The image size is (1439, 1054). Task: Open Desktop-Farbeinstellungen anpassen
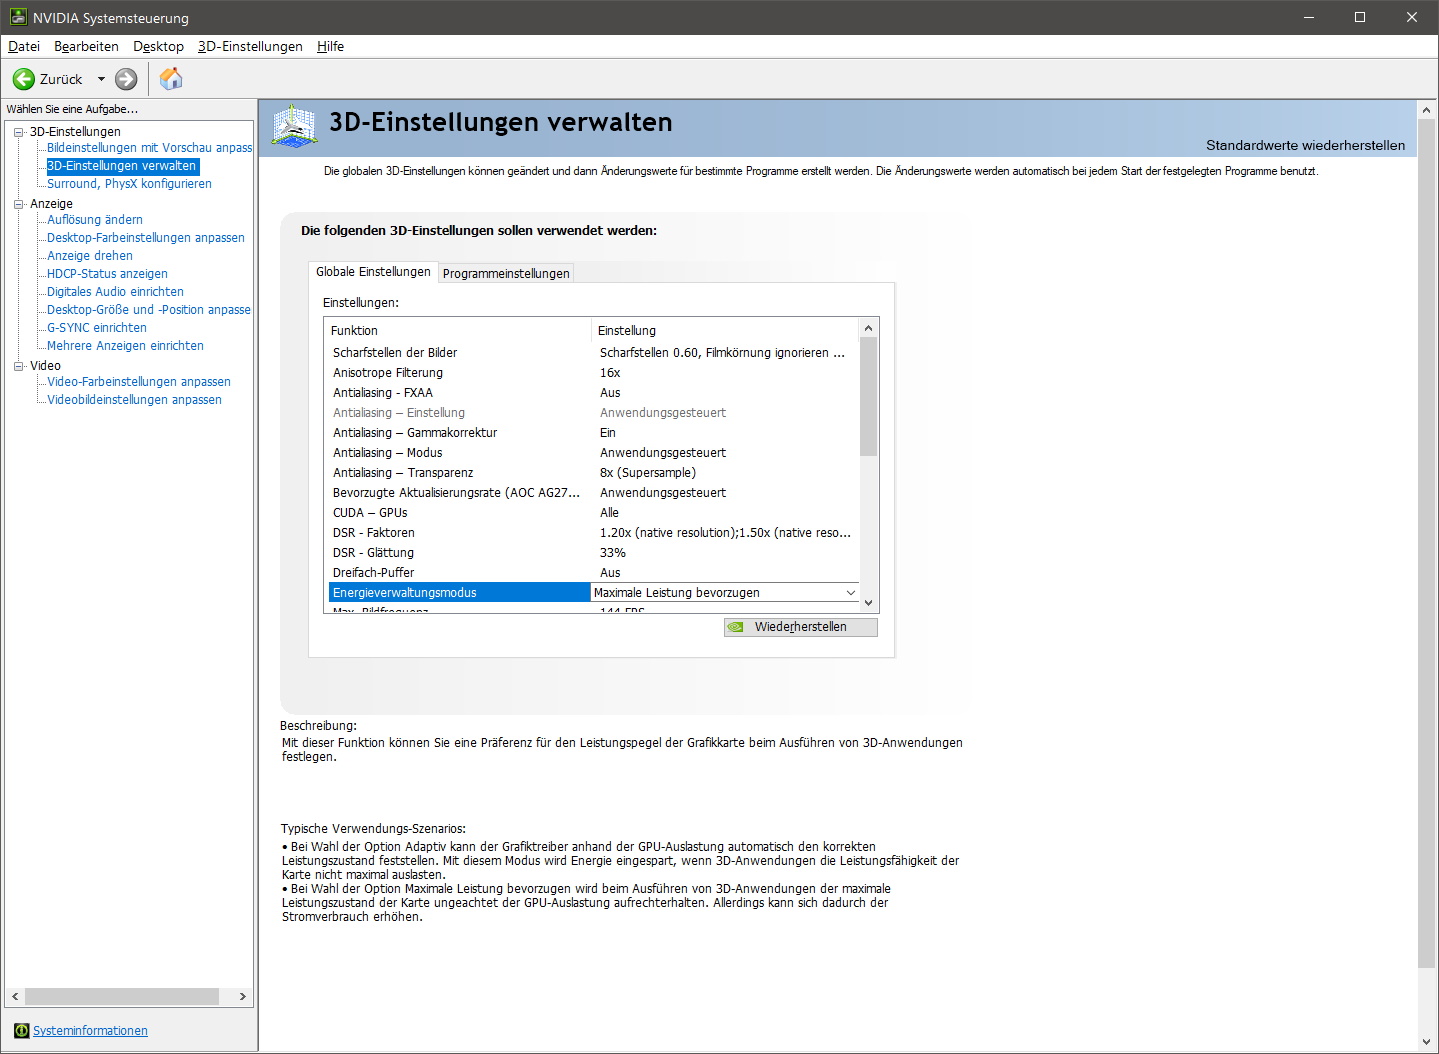pyautogui.click(x=146, y=238)
